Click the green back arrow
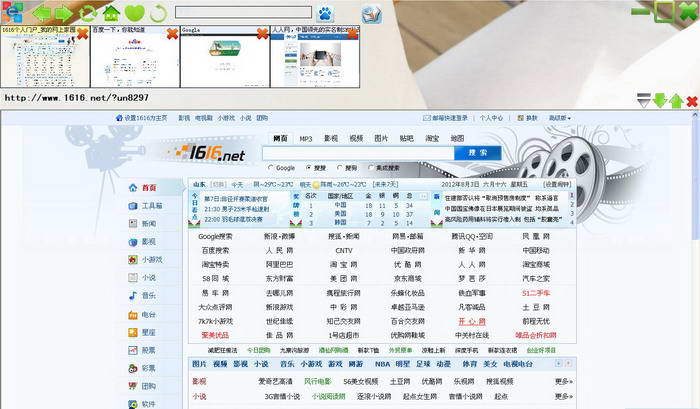The width and height of the screenshot is (700, 409). tap(41, 13)
